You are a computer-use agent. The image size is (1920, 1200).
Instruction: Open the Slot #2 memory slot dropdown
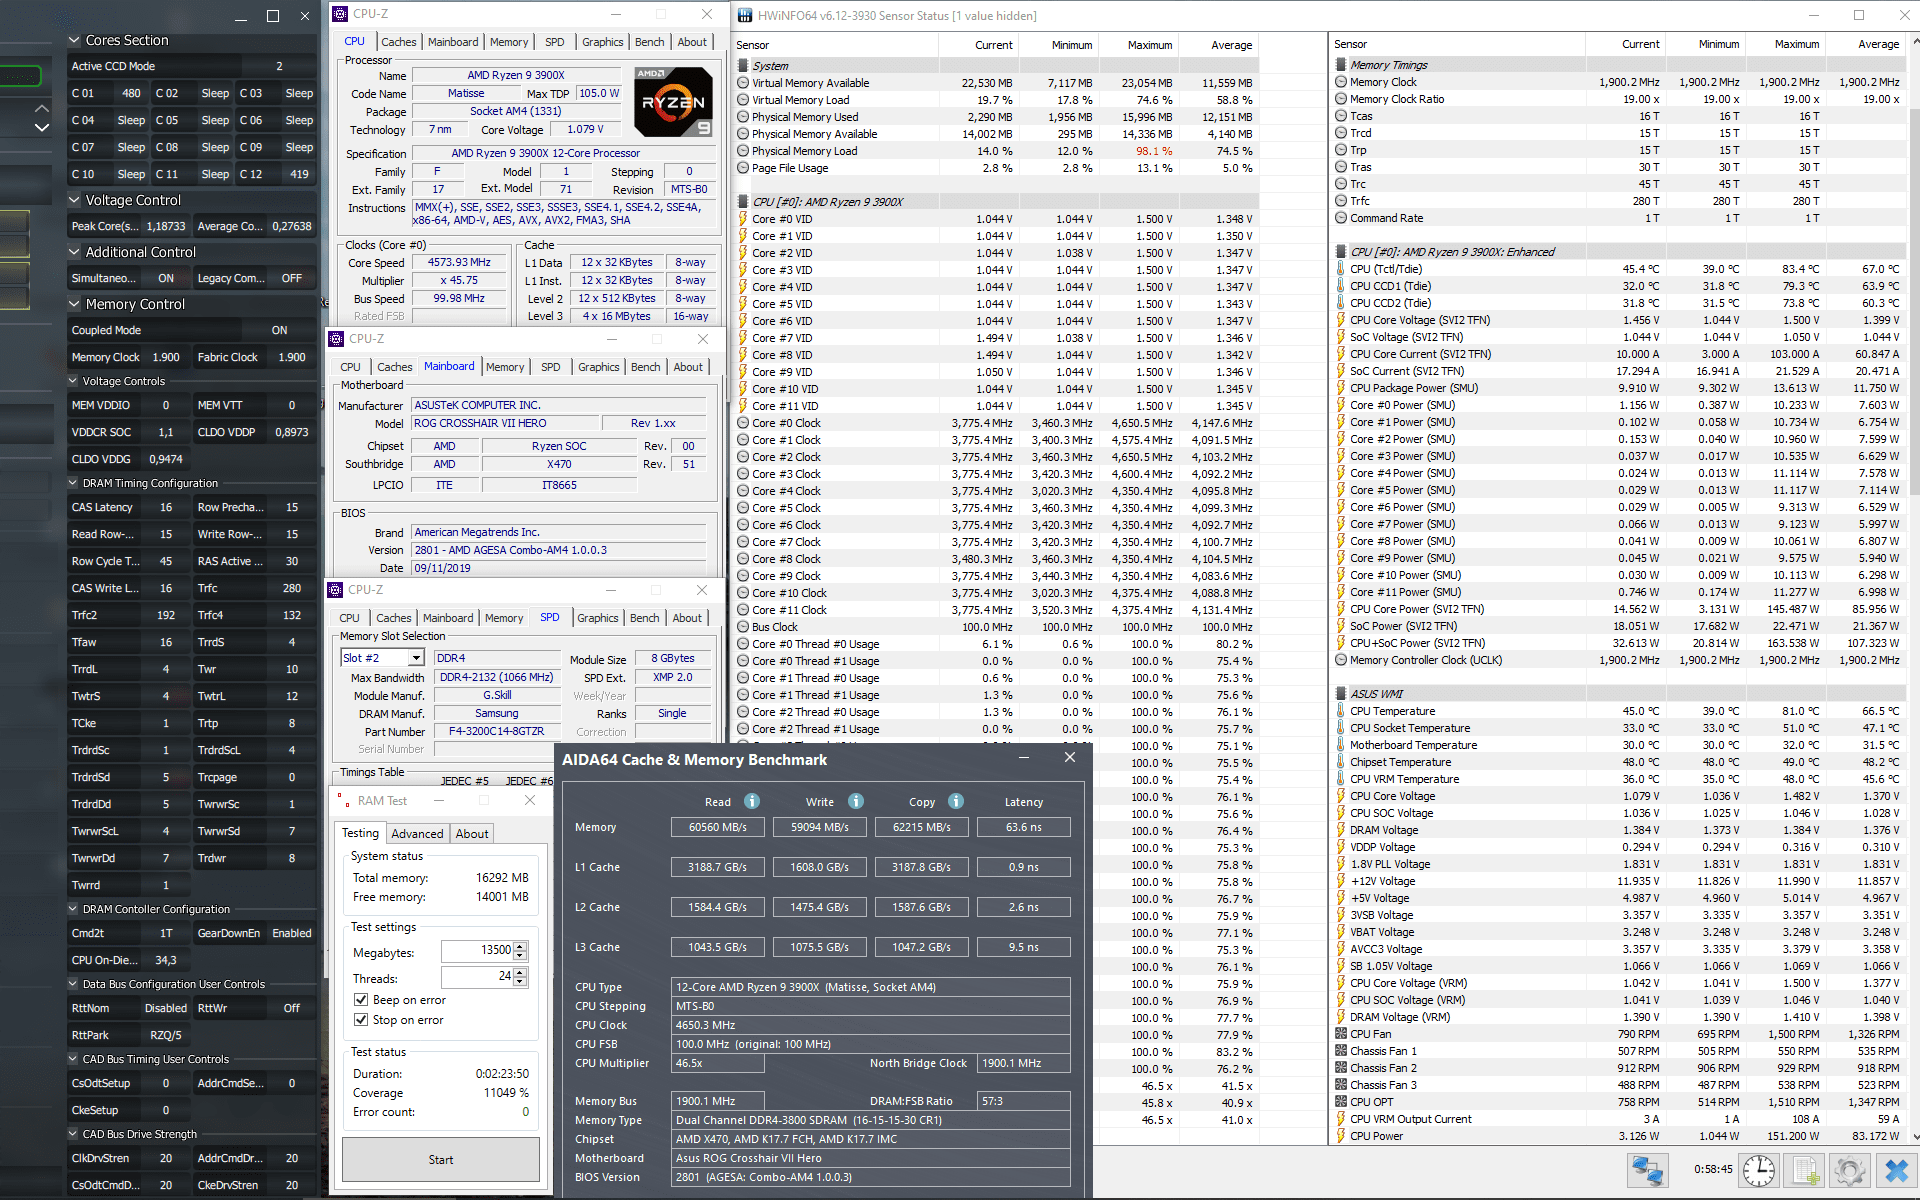[x=416, y=658]
